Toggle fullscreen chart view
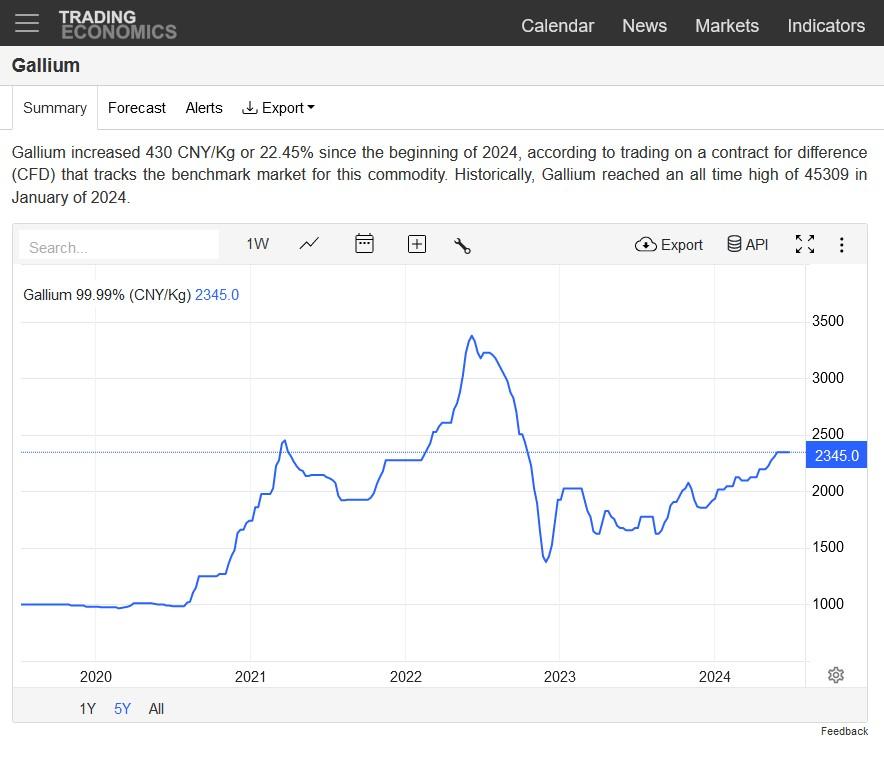884x757 pixels. tap(805, 244)
